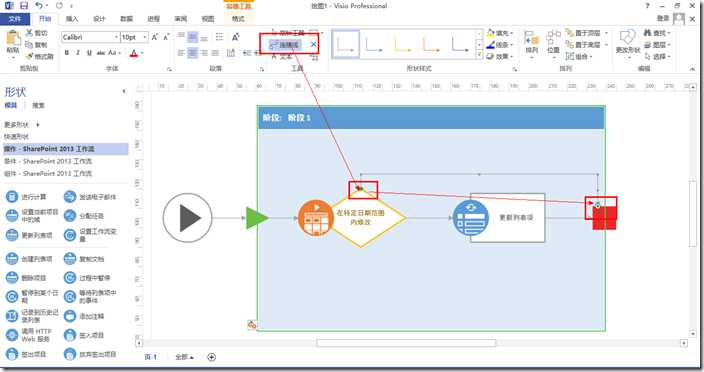Select the 删除项目 shape icon
Screen dimensions: 704x372
tap(12, 278)
